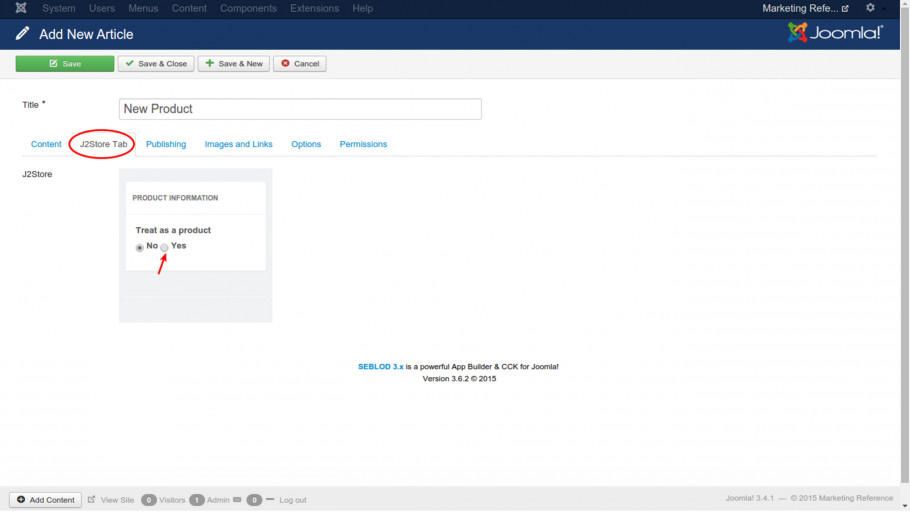Switch to the J2Store Tab

[x=103, y=144]
